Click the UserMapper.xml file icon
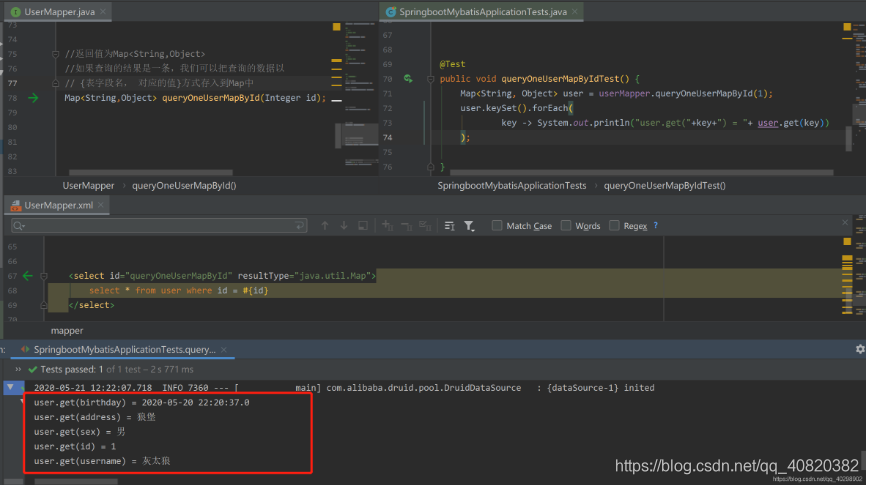 pos(16,206)
